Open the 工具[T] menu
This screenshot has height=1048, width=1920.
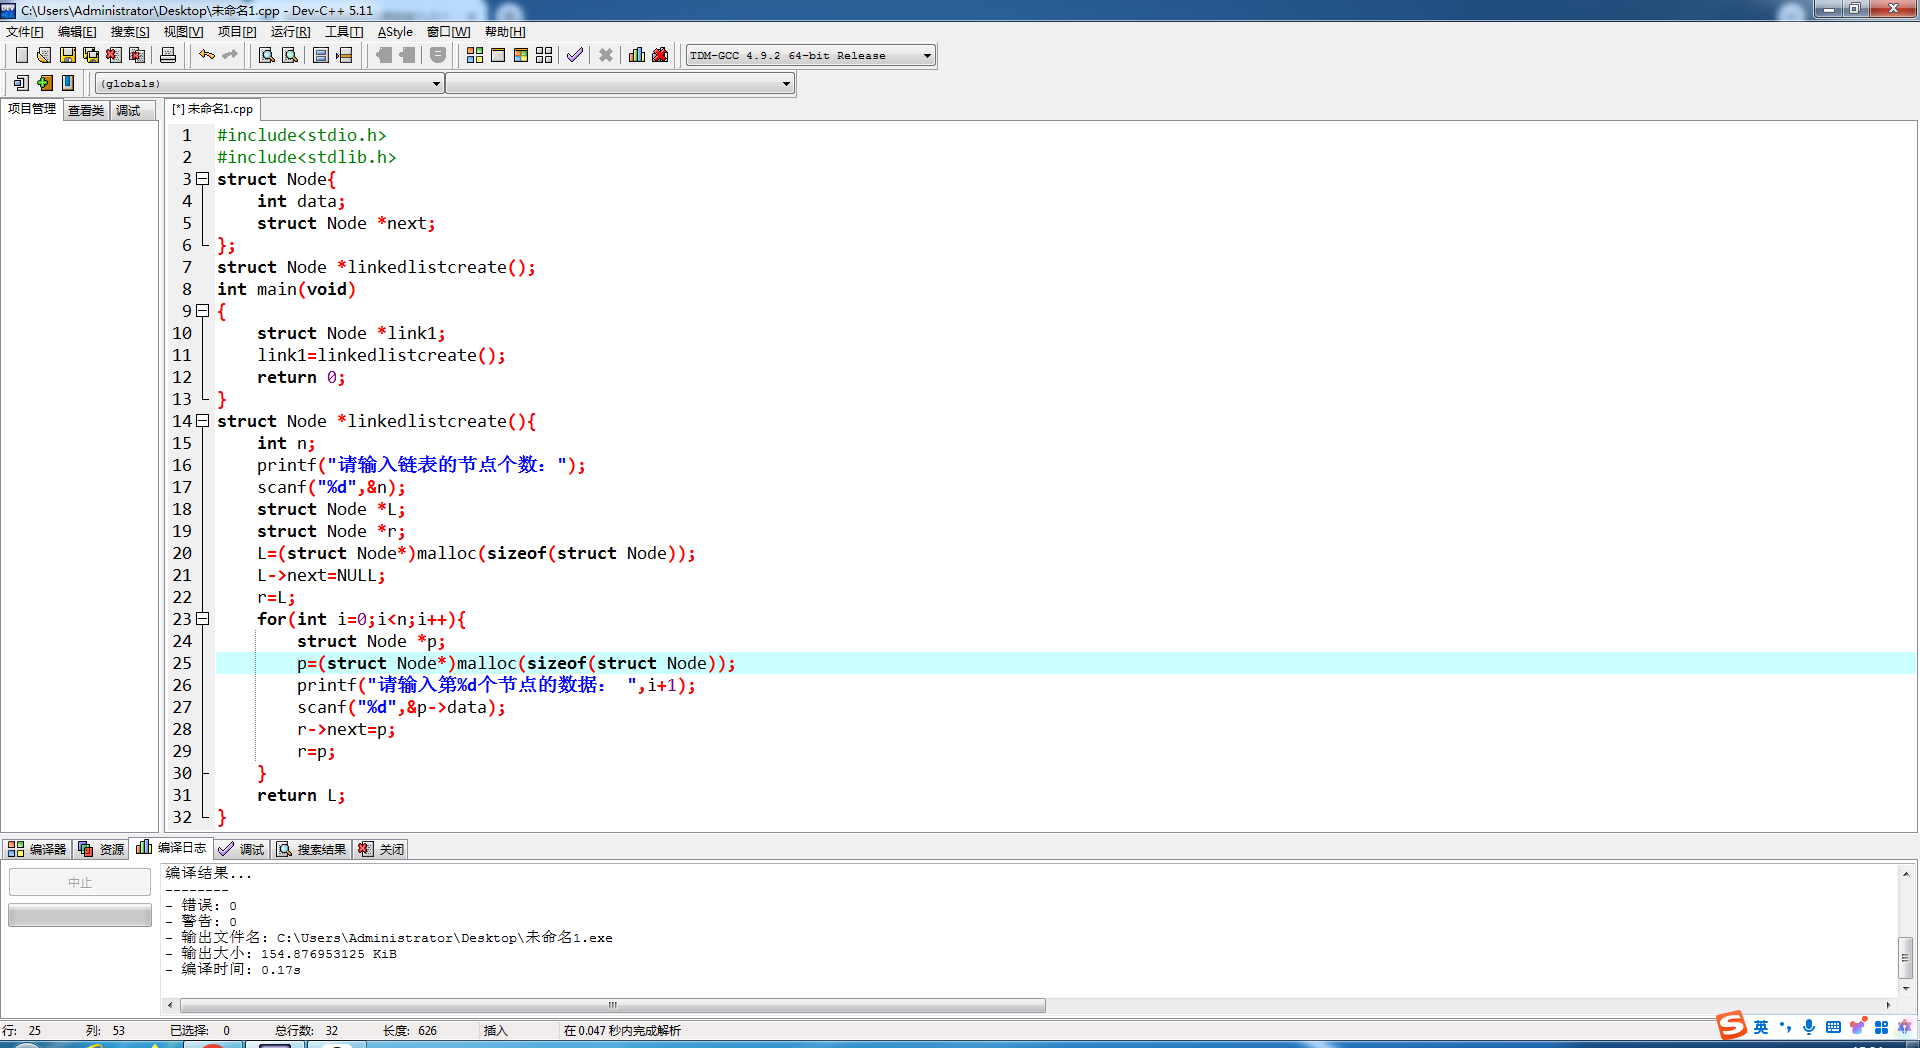click(344, 32)
